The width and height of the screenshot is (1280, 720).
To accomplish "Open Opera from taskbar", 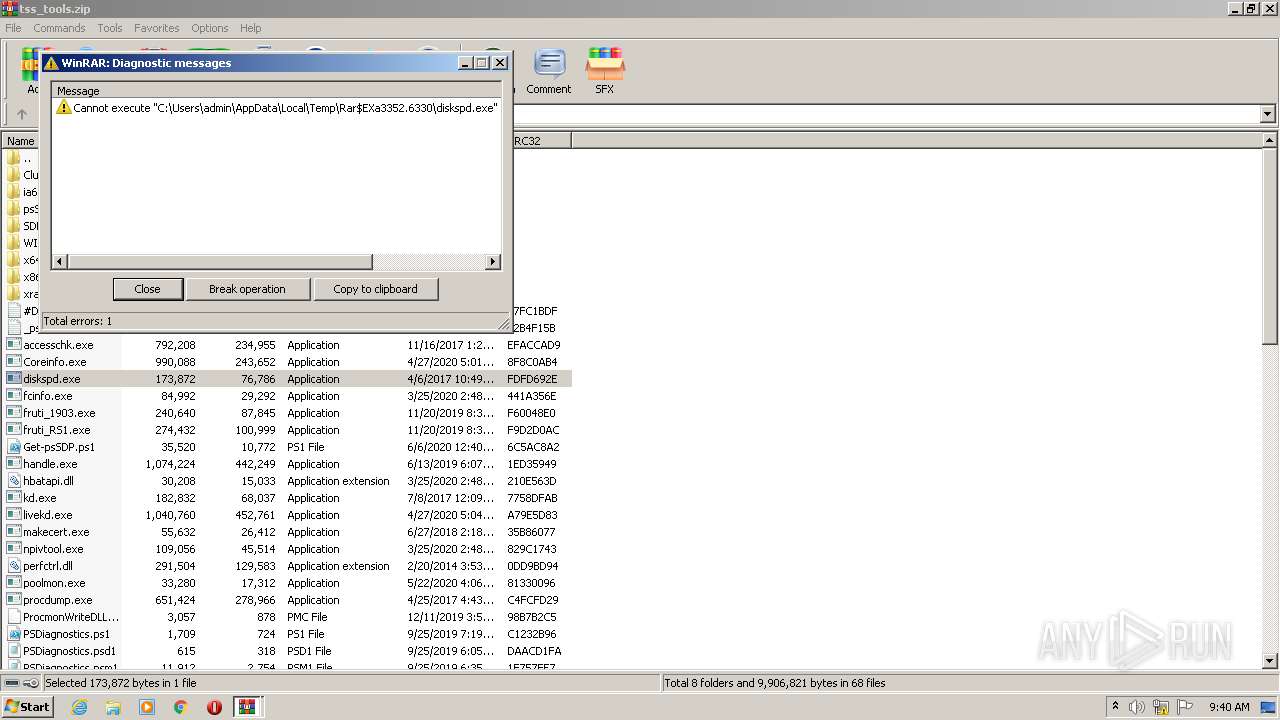I will point(214,707).
